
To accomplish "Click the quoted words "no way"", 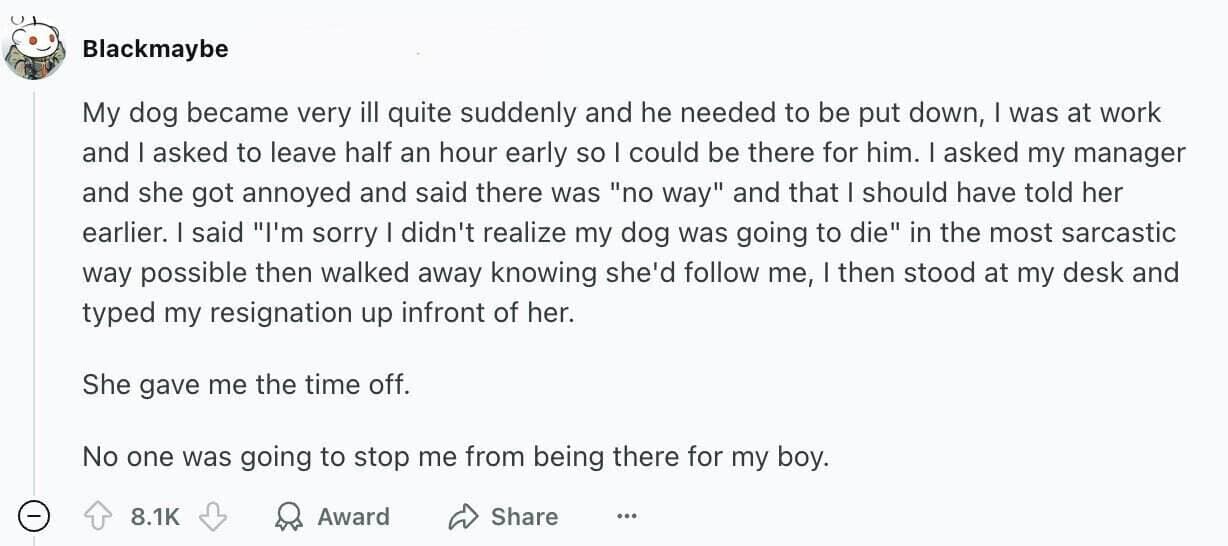I will (x=666, y=192).
